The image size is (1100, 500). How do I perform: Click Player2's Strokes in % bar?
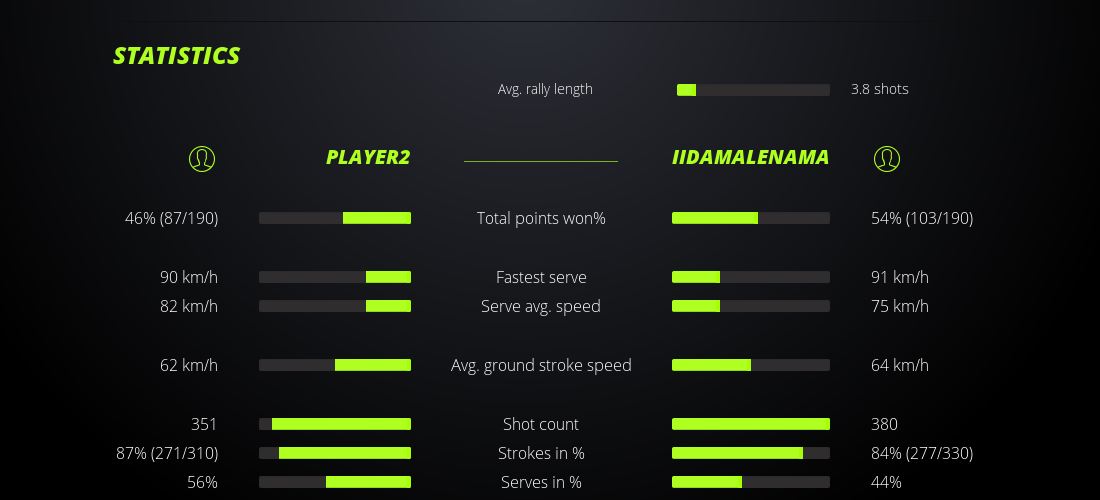point(335,453)
